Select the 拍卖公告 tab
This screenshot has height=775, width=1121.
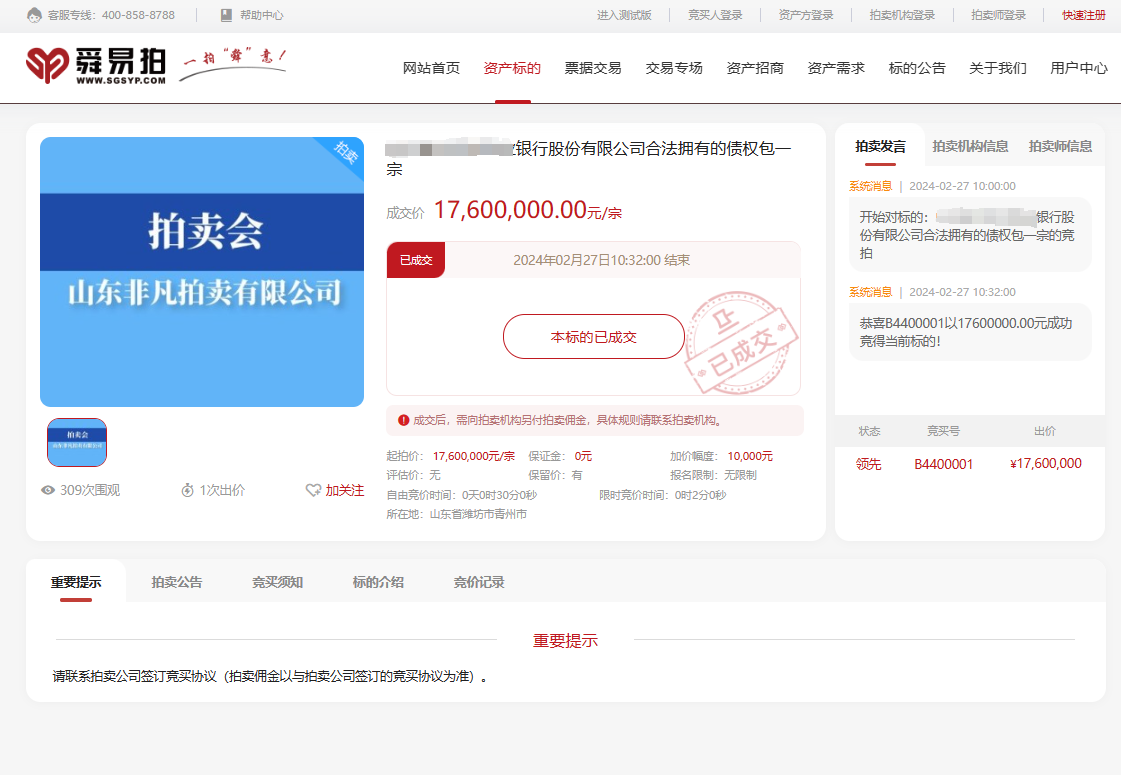point(177,583)
